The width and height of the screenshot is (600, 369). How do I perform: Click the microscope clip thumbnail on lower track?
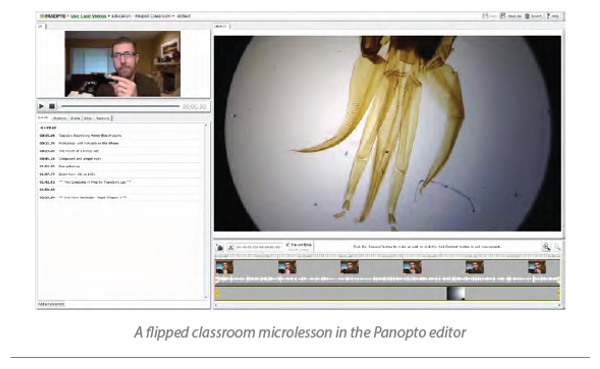456,294
